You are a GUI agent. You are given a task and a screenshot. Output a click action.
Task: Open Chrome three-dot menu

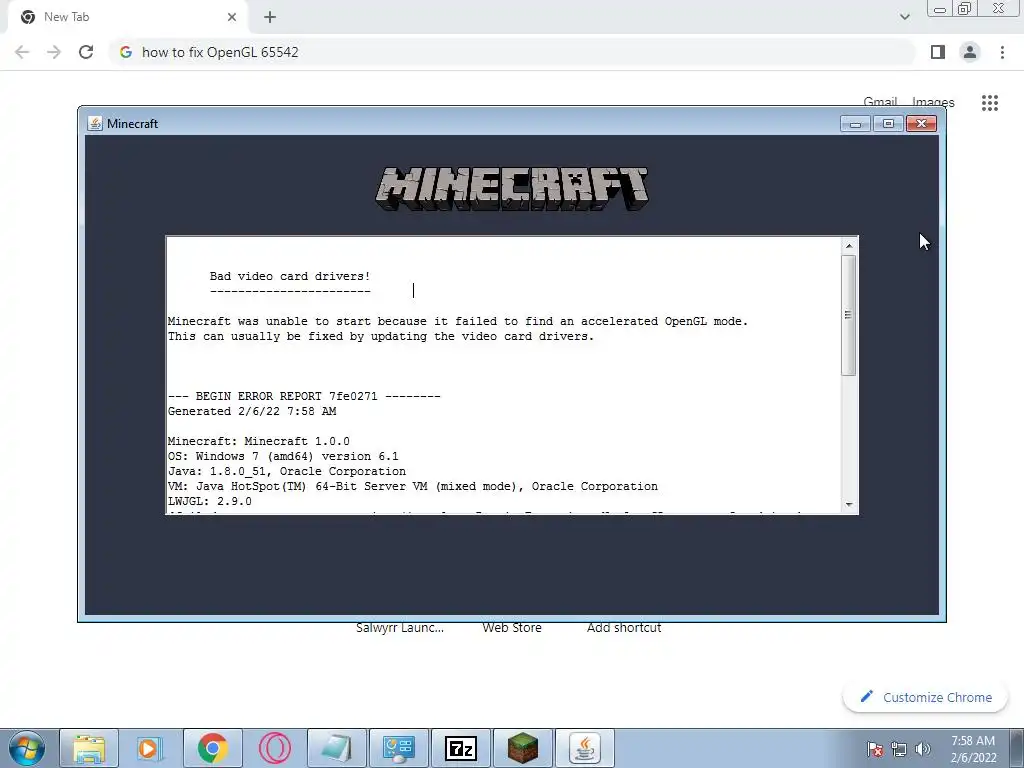coord(1002,52)
